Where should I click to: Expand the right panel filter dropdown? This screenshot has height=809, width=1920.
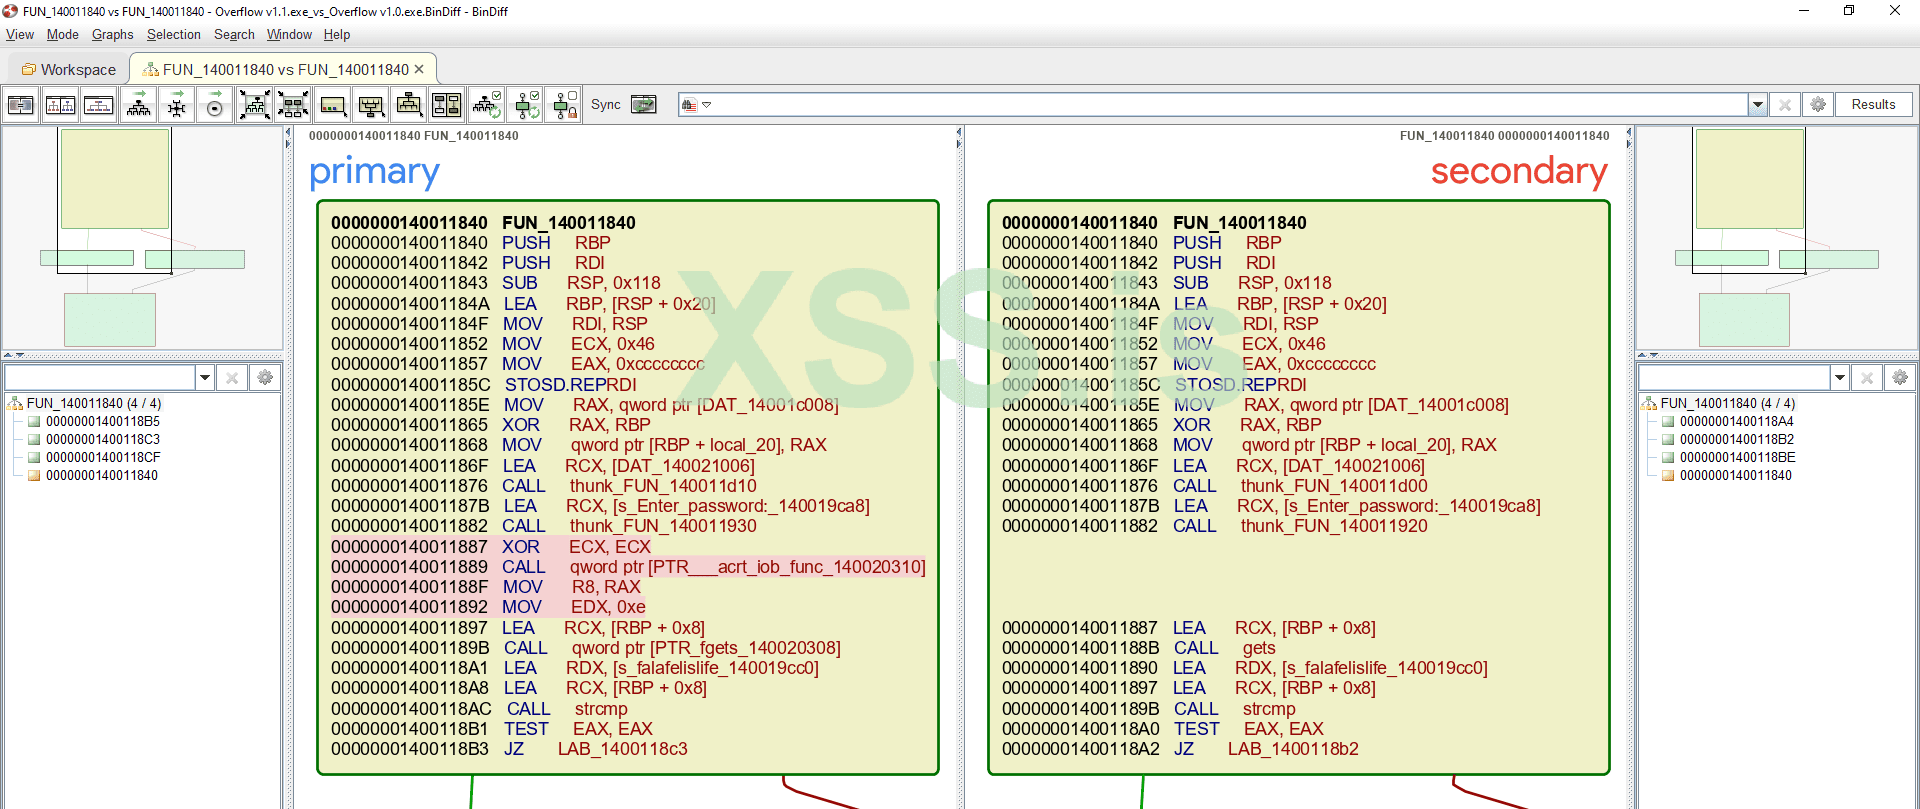(x=1839, y=378)
